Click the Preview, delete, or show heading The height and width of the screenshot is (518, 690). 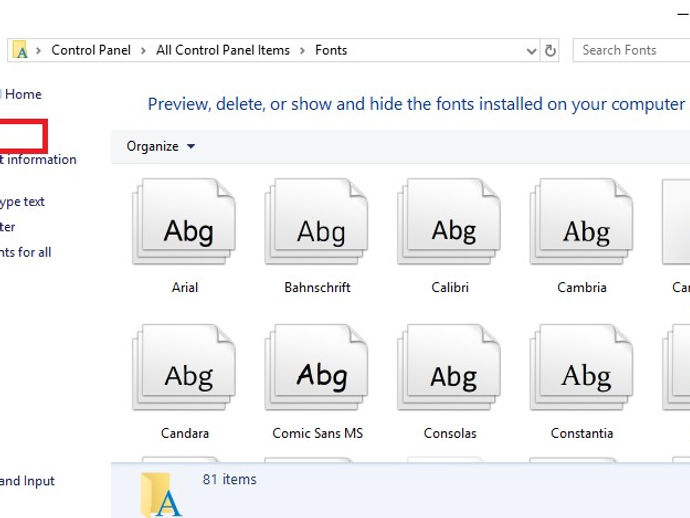click(x=416, y=105)
